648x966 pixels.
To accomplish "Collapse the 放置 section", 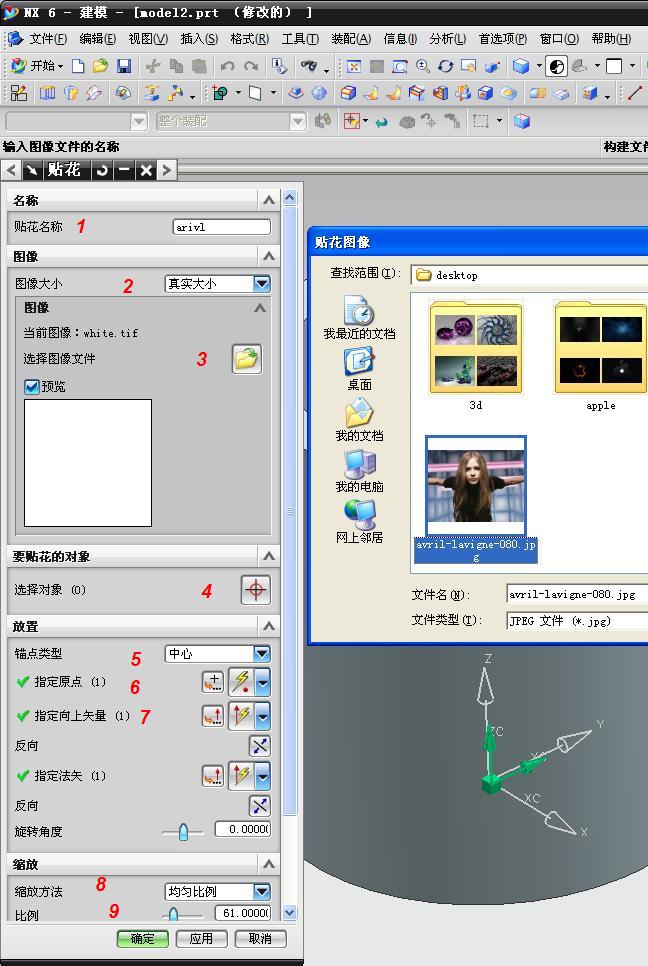I will (269, 627).
